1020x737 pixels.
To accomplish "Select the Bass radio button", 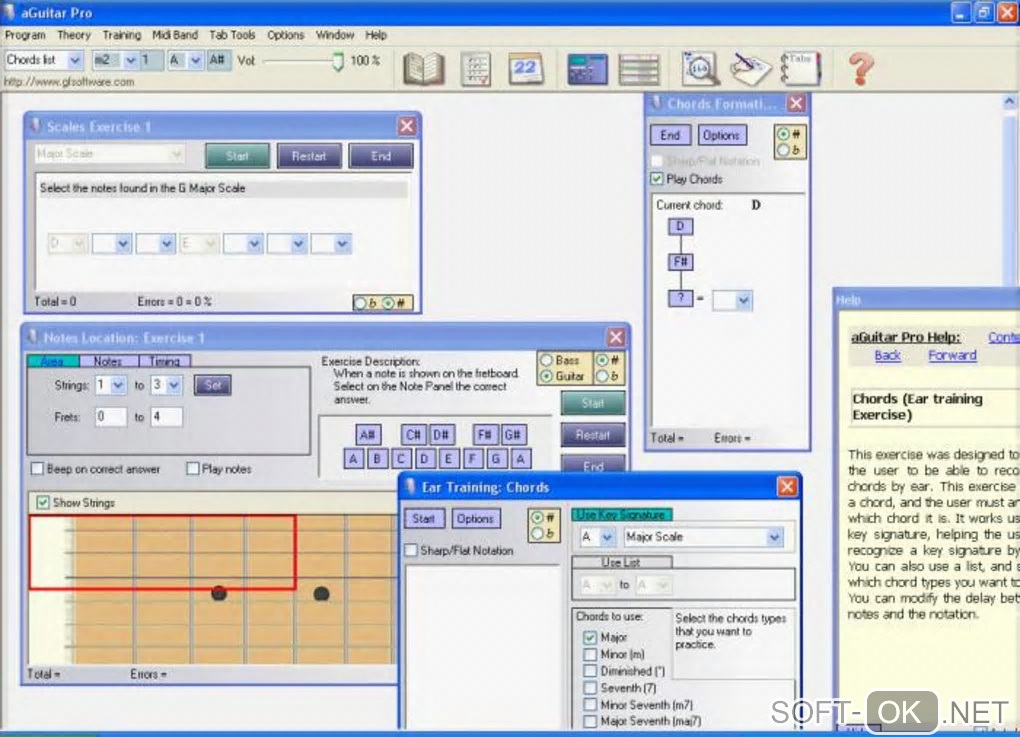I will coord(546,360).
